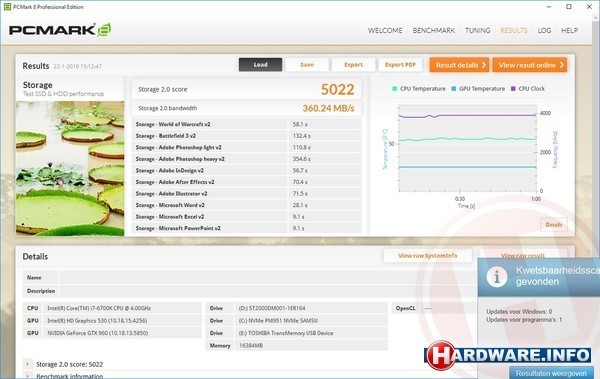Click the PCMark 8 logo

click(x=60, y=30)
